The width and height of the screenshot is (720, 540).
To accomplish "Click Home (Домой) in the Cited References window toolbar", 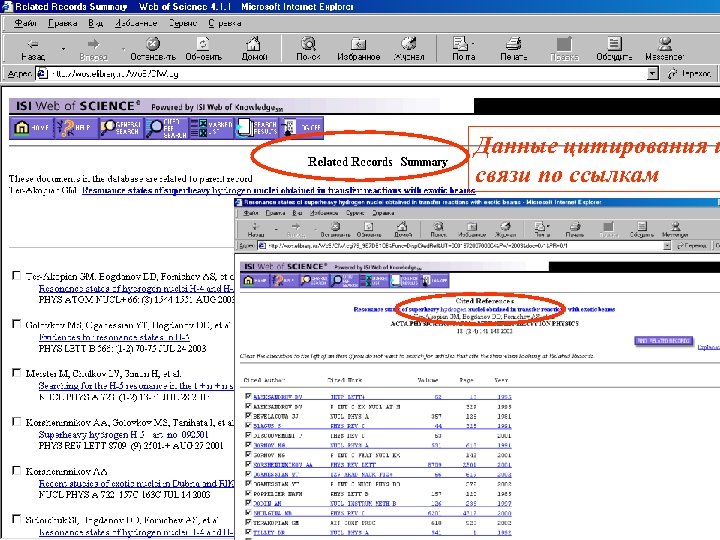I will click(403, 229).
